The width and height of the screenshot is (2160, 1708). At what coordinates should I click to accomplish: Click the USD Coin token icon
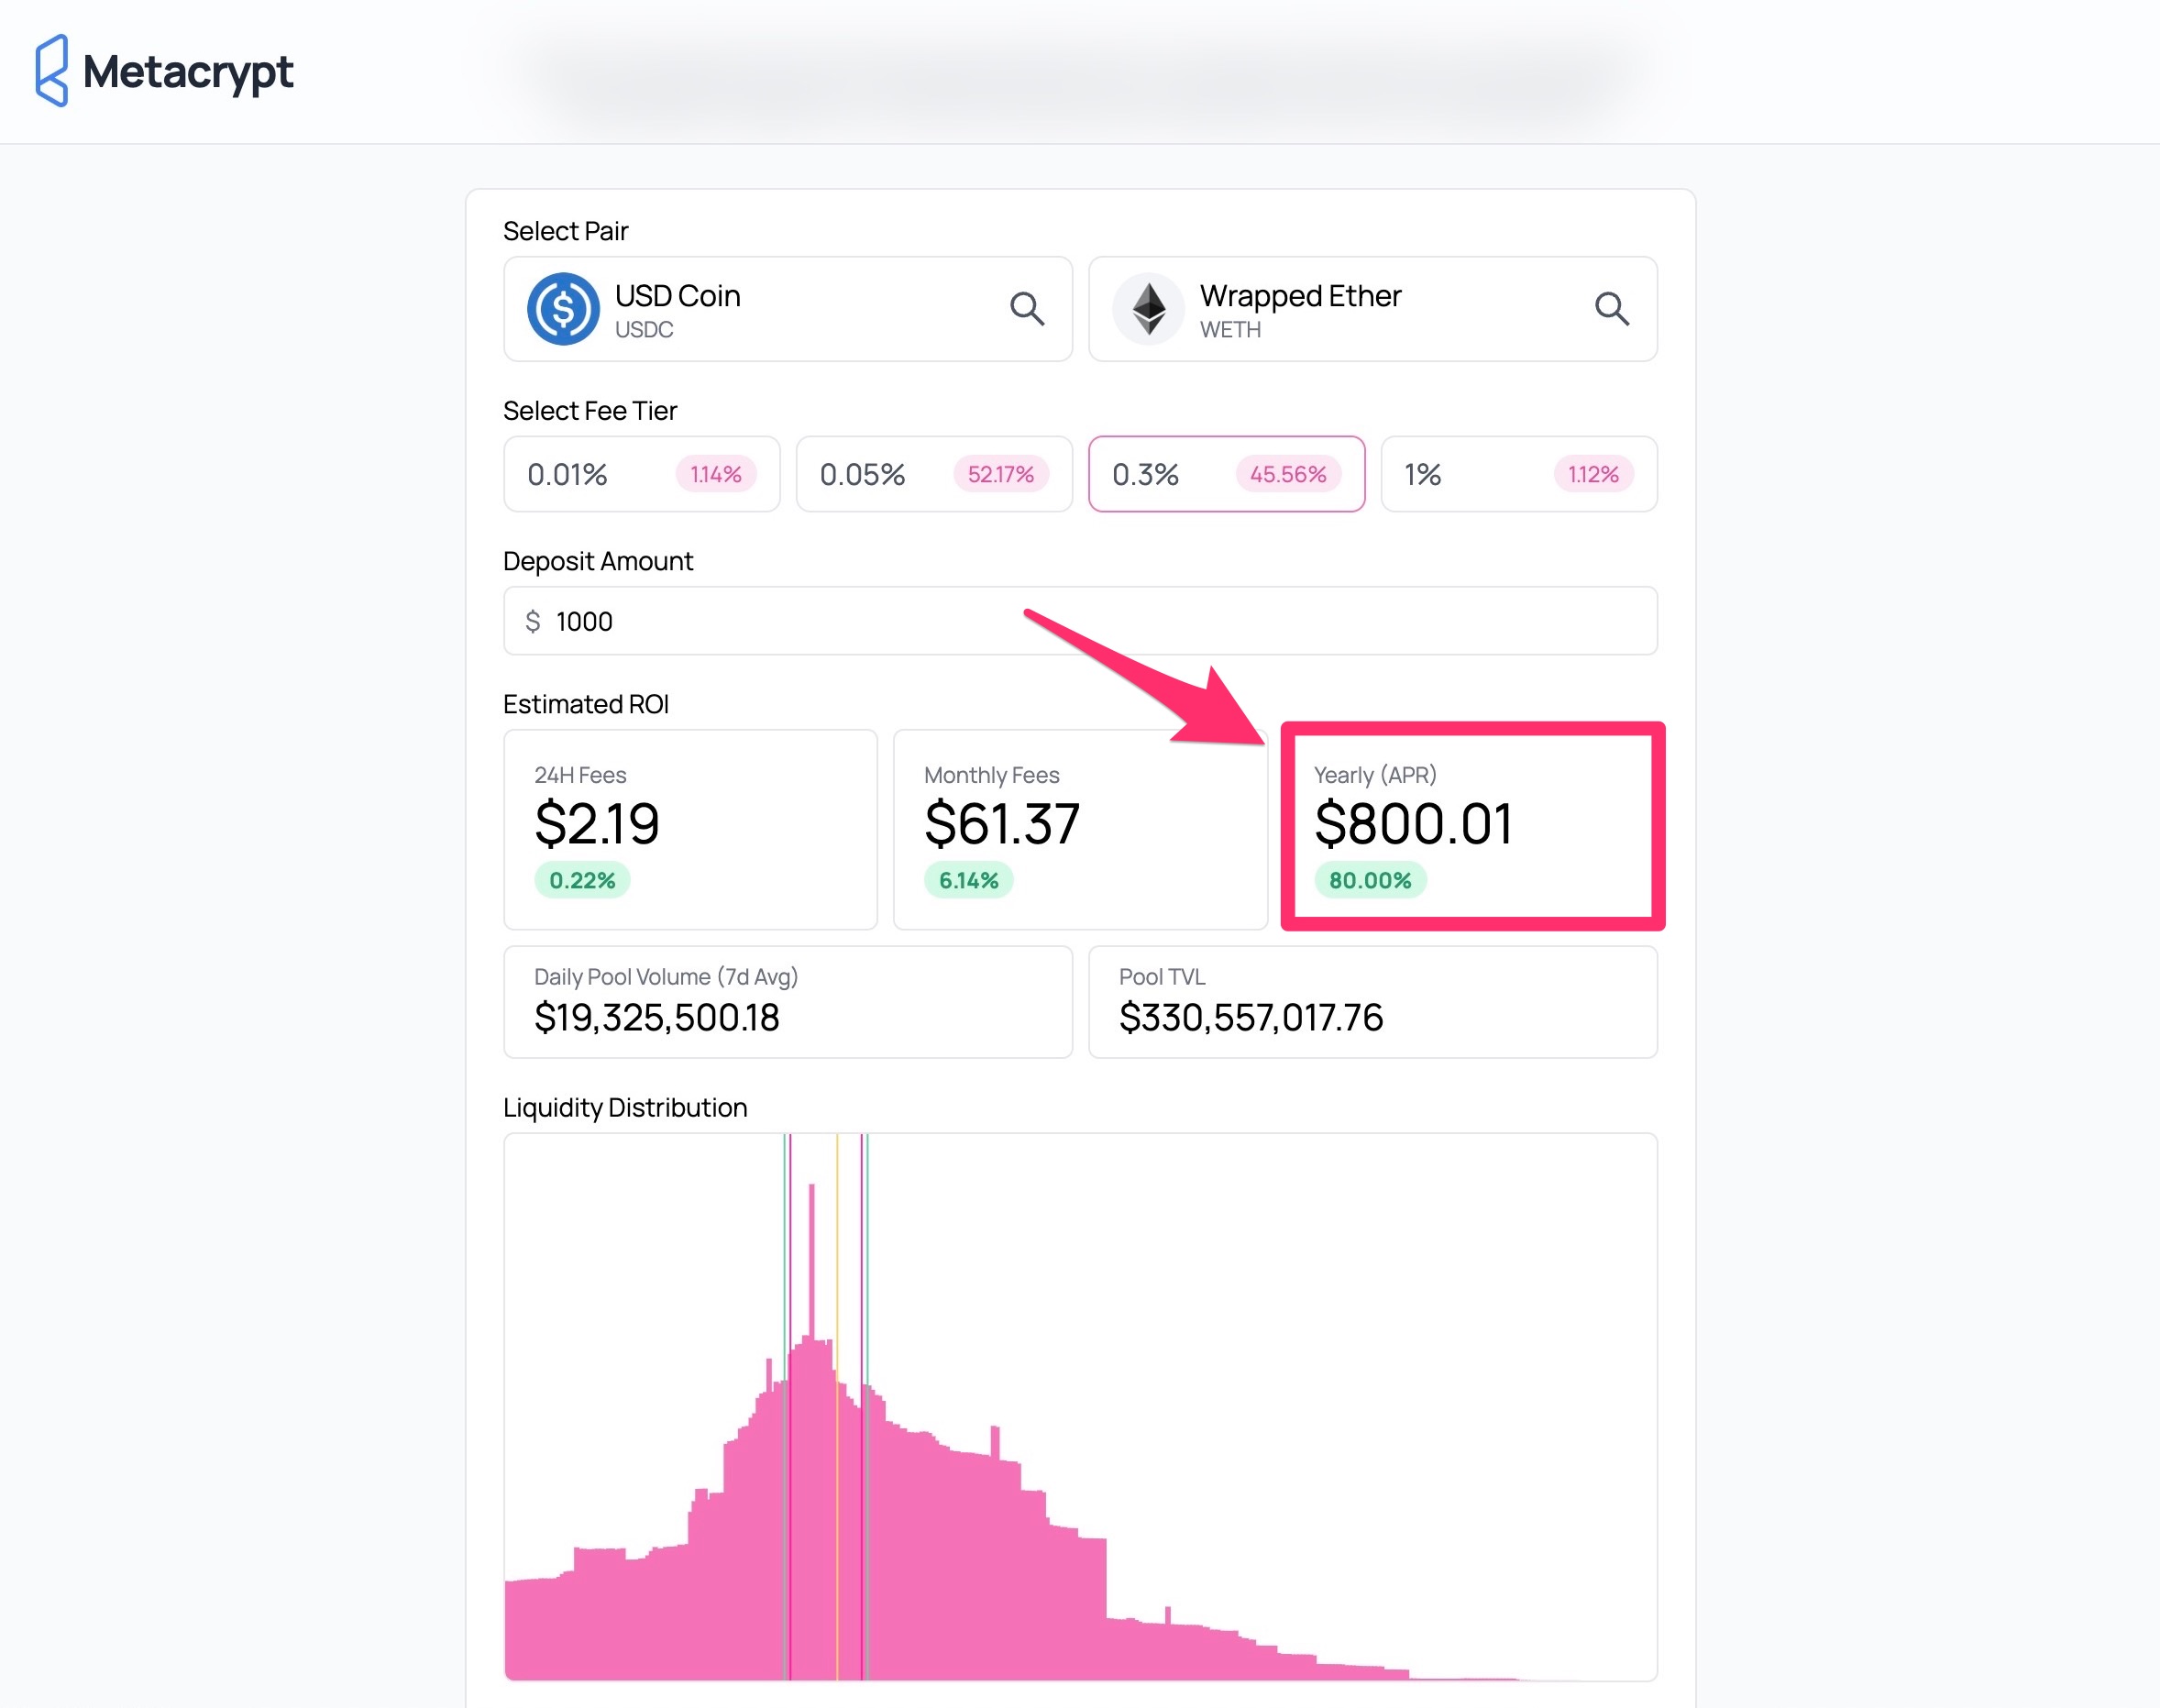click(x=563, y=309)
